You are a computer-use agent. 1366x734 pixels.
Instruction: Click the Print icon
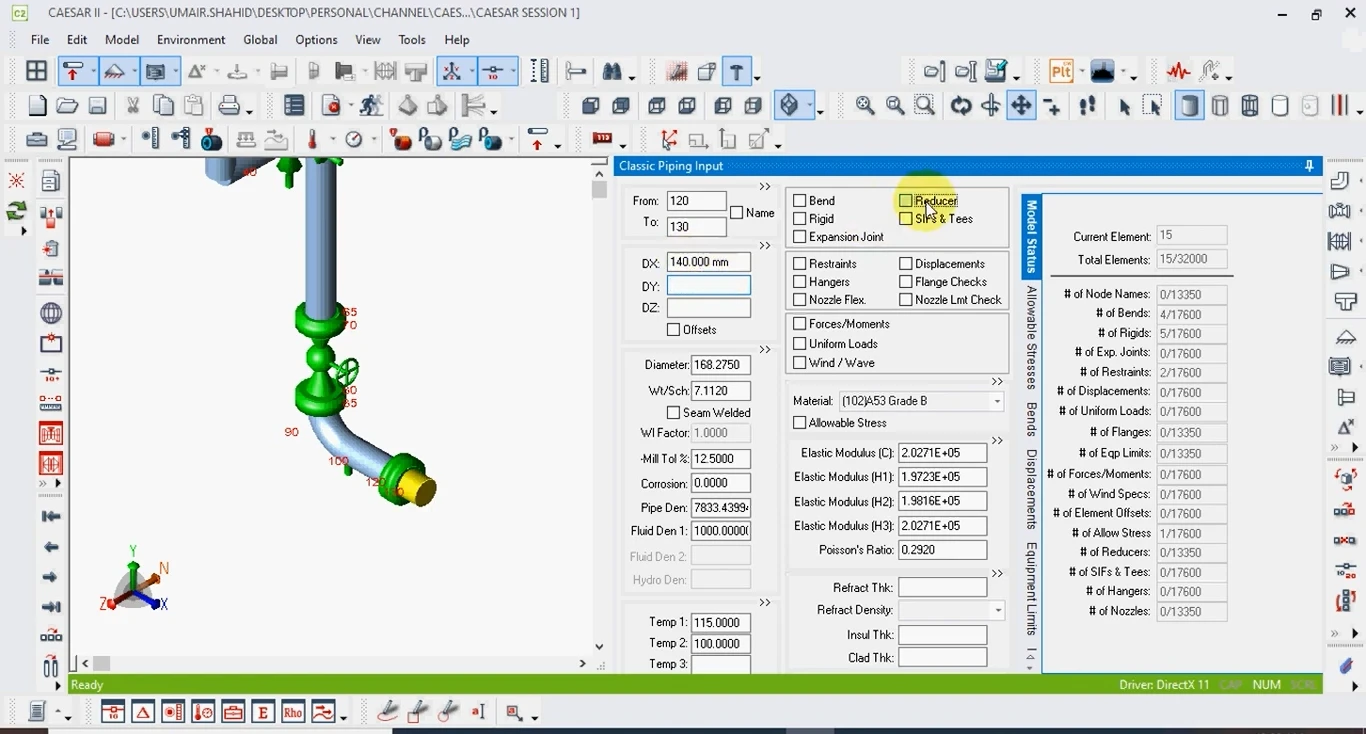pos(229,106)
